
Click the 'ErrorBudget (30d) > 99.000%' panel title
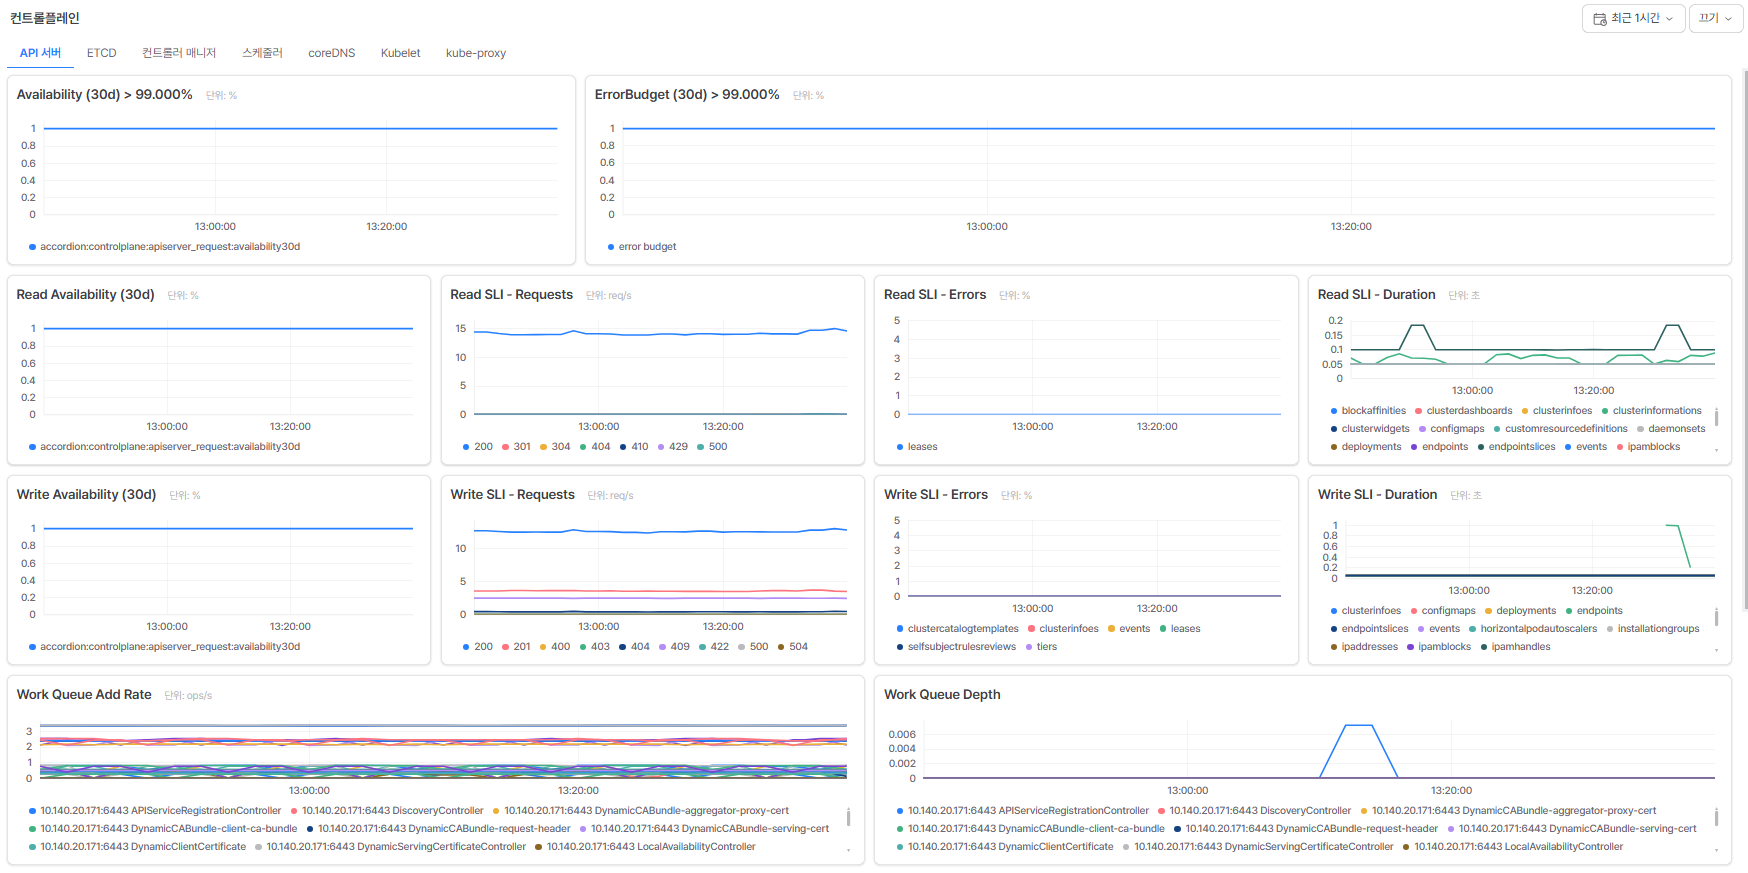(687, 95)
